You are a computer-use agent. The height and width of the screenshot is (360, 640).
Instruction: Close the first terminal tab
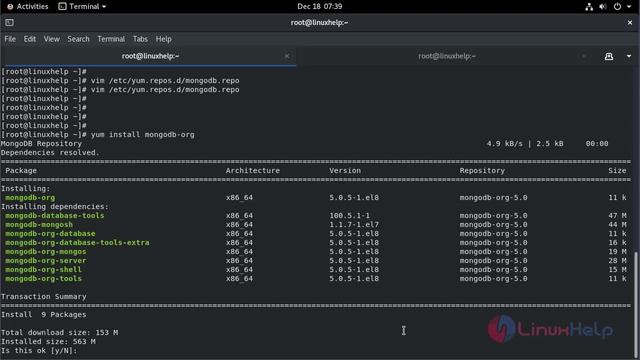pos(287,56)
